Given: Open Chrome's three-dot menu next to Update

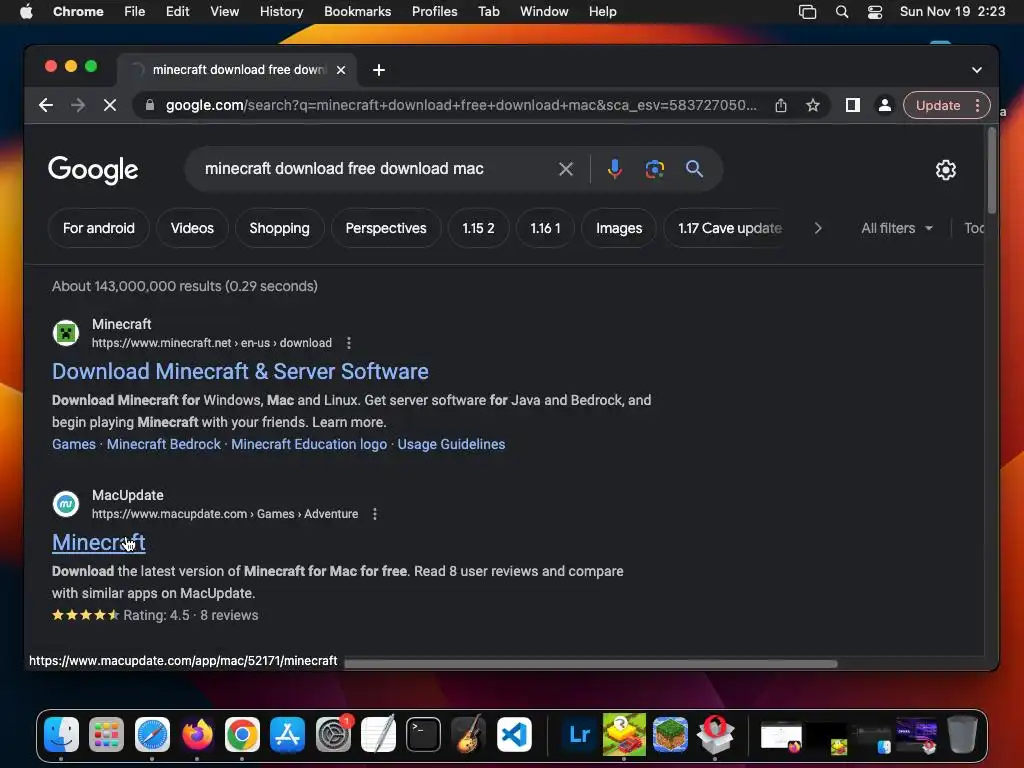Looking at the screenshot, I should [977, 105].
